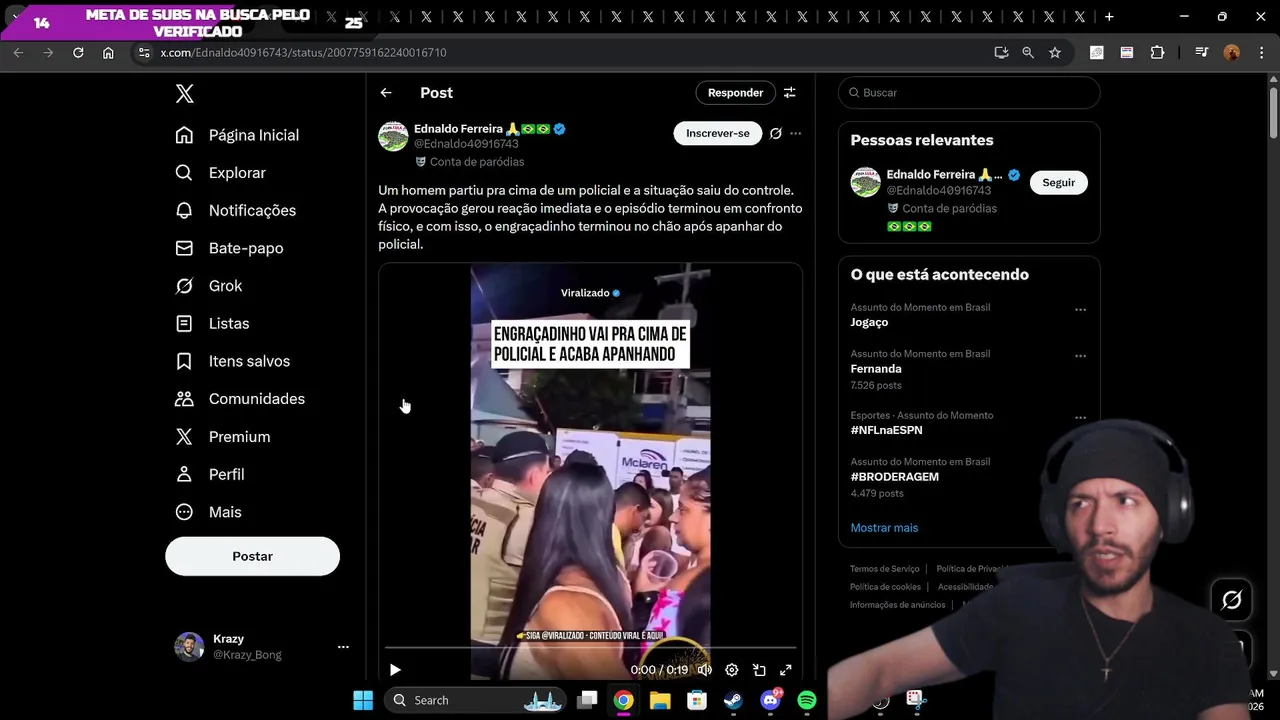Click the video progress bar
Viewport: 1280px width, 720px height.
click(x=591, y=648)
